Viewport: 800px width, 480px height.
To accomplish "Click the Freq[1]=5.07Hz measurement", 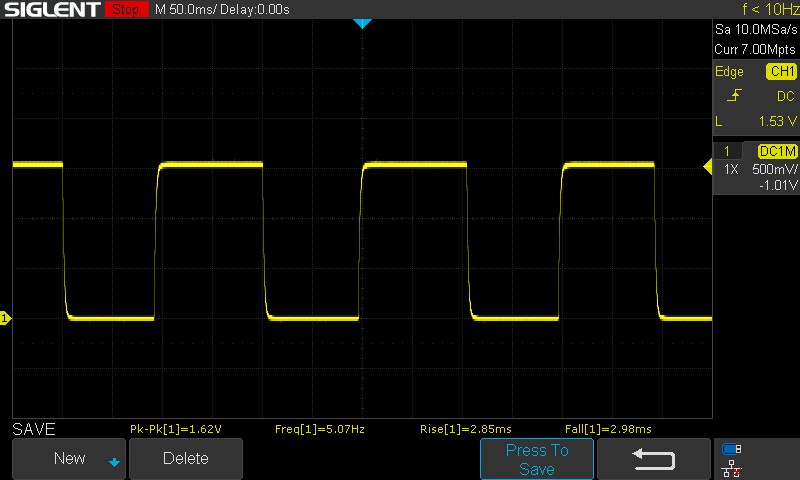I will 320,429.
